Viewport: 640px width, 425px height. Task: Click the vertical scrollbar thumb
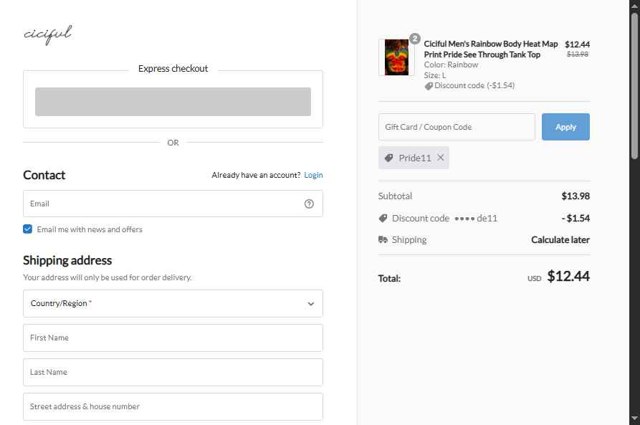coord(634,86)
